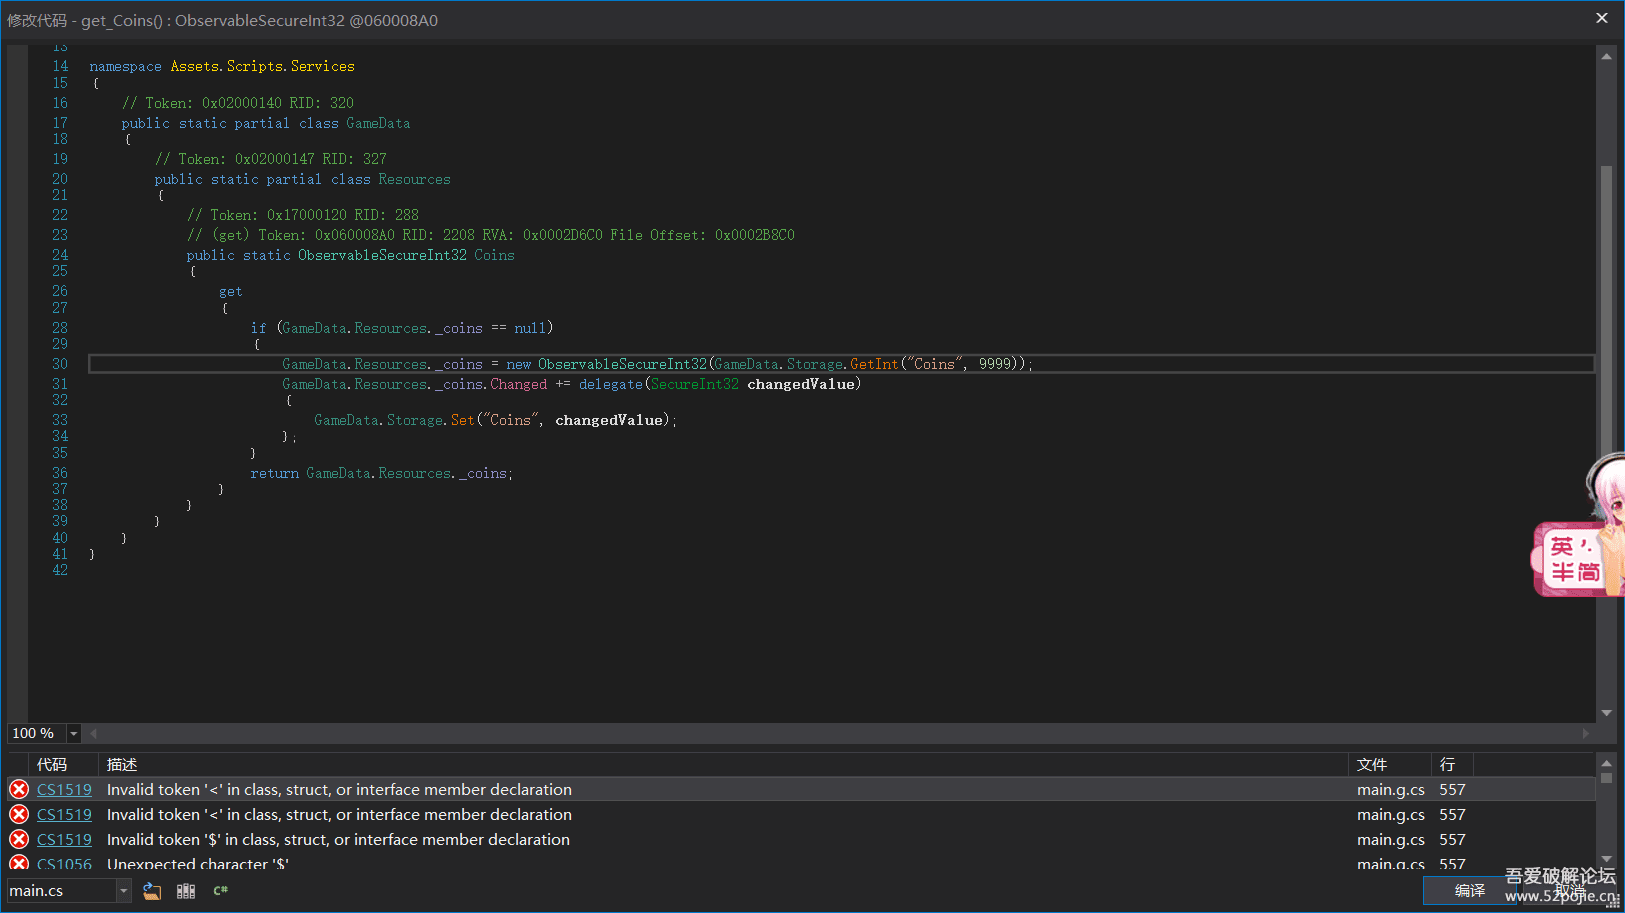Open the first CS1519 error code link
This screenshot has height=913, width=1625.
coord(64,790)
